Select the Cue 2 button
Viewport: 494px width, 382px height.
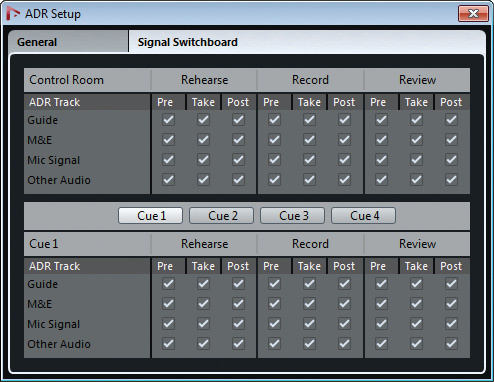tap(222, 216)
